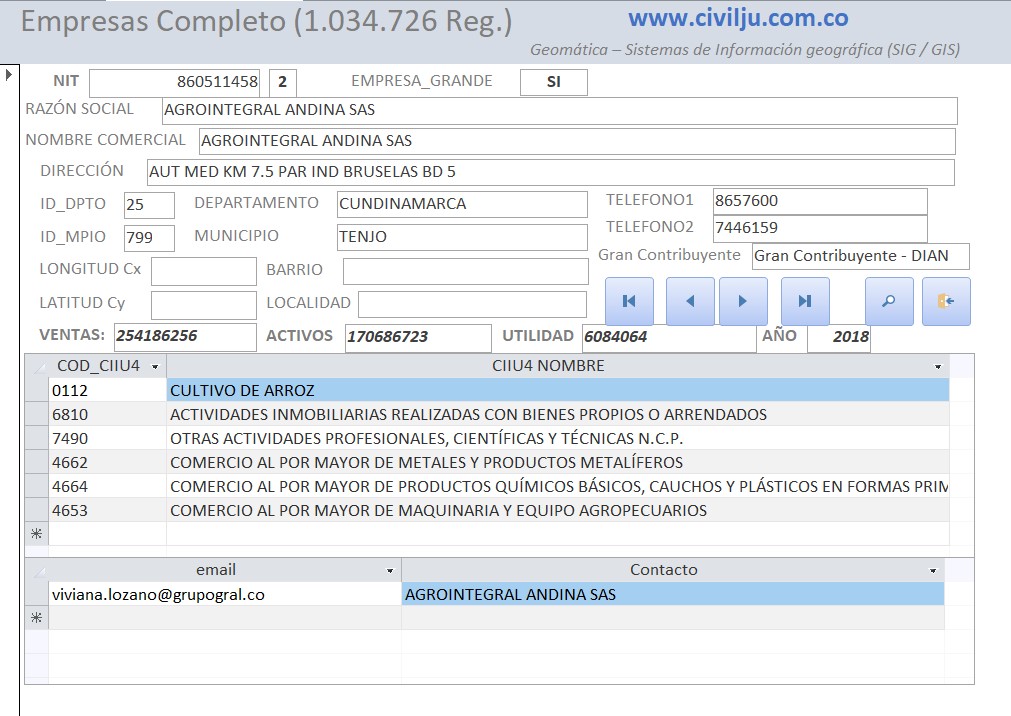Click the exit form door icon
The image size is (1011, 716).
(946, 301)
